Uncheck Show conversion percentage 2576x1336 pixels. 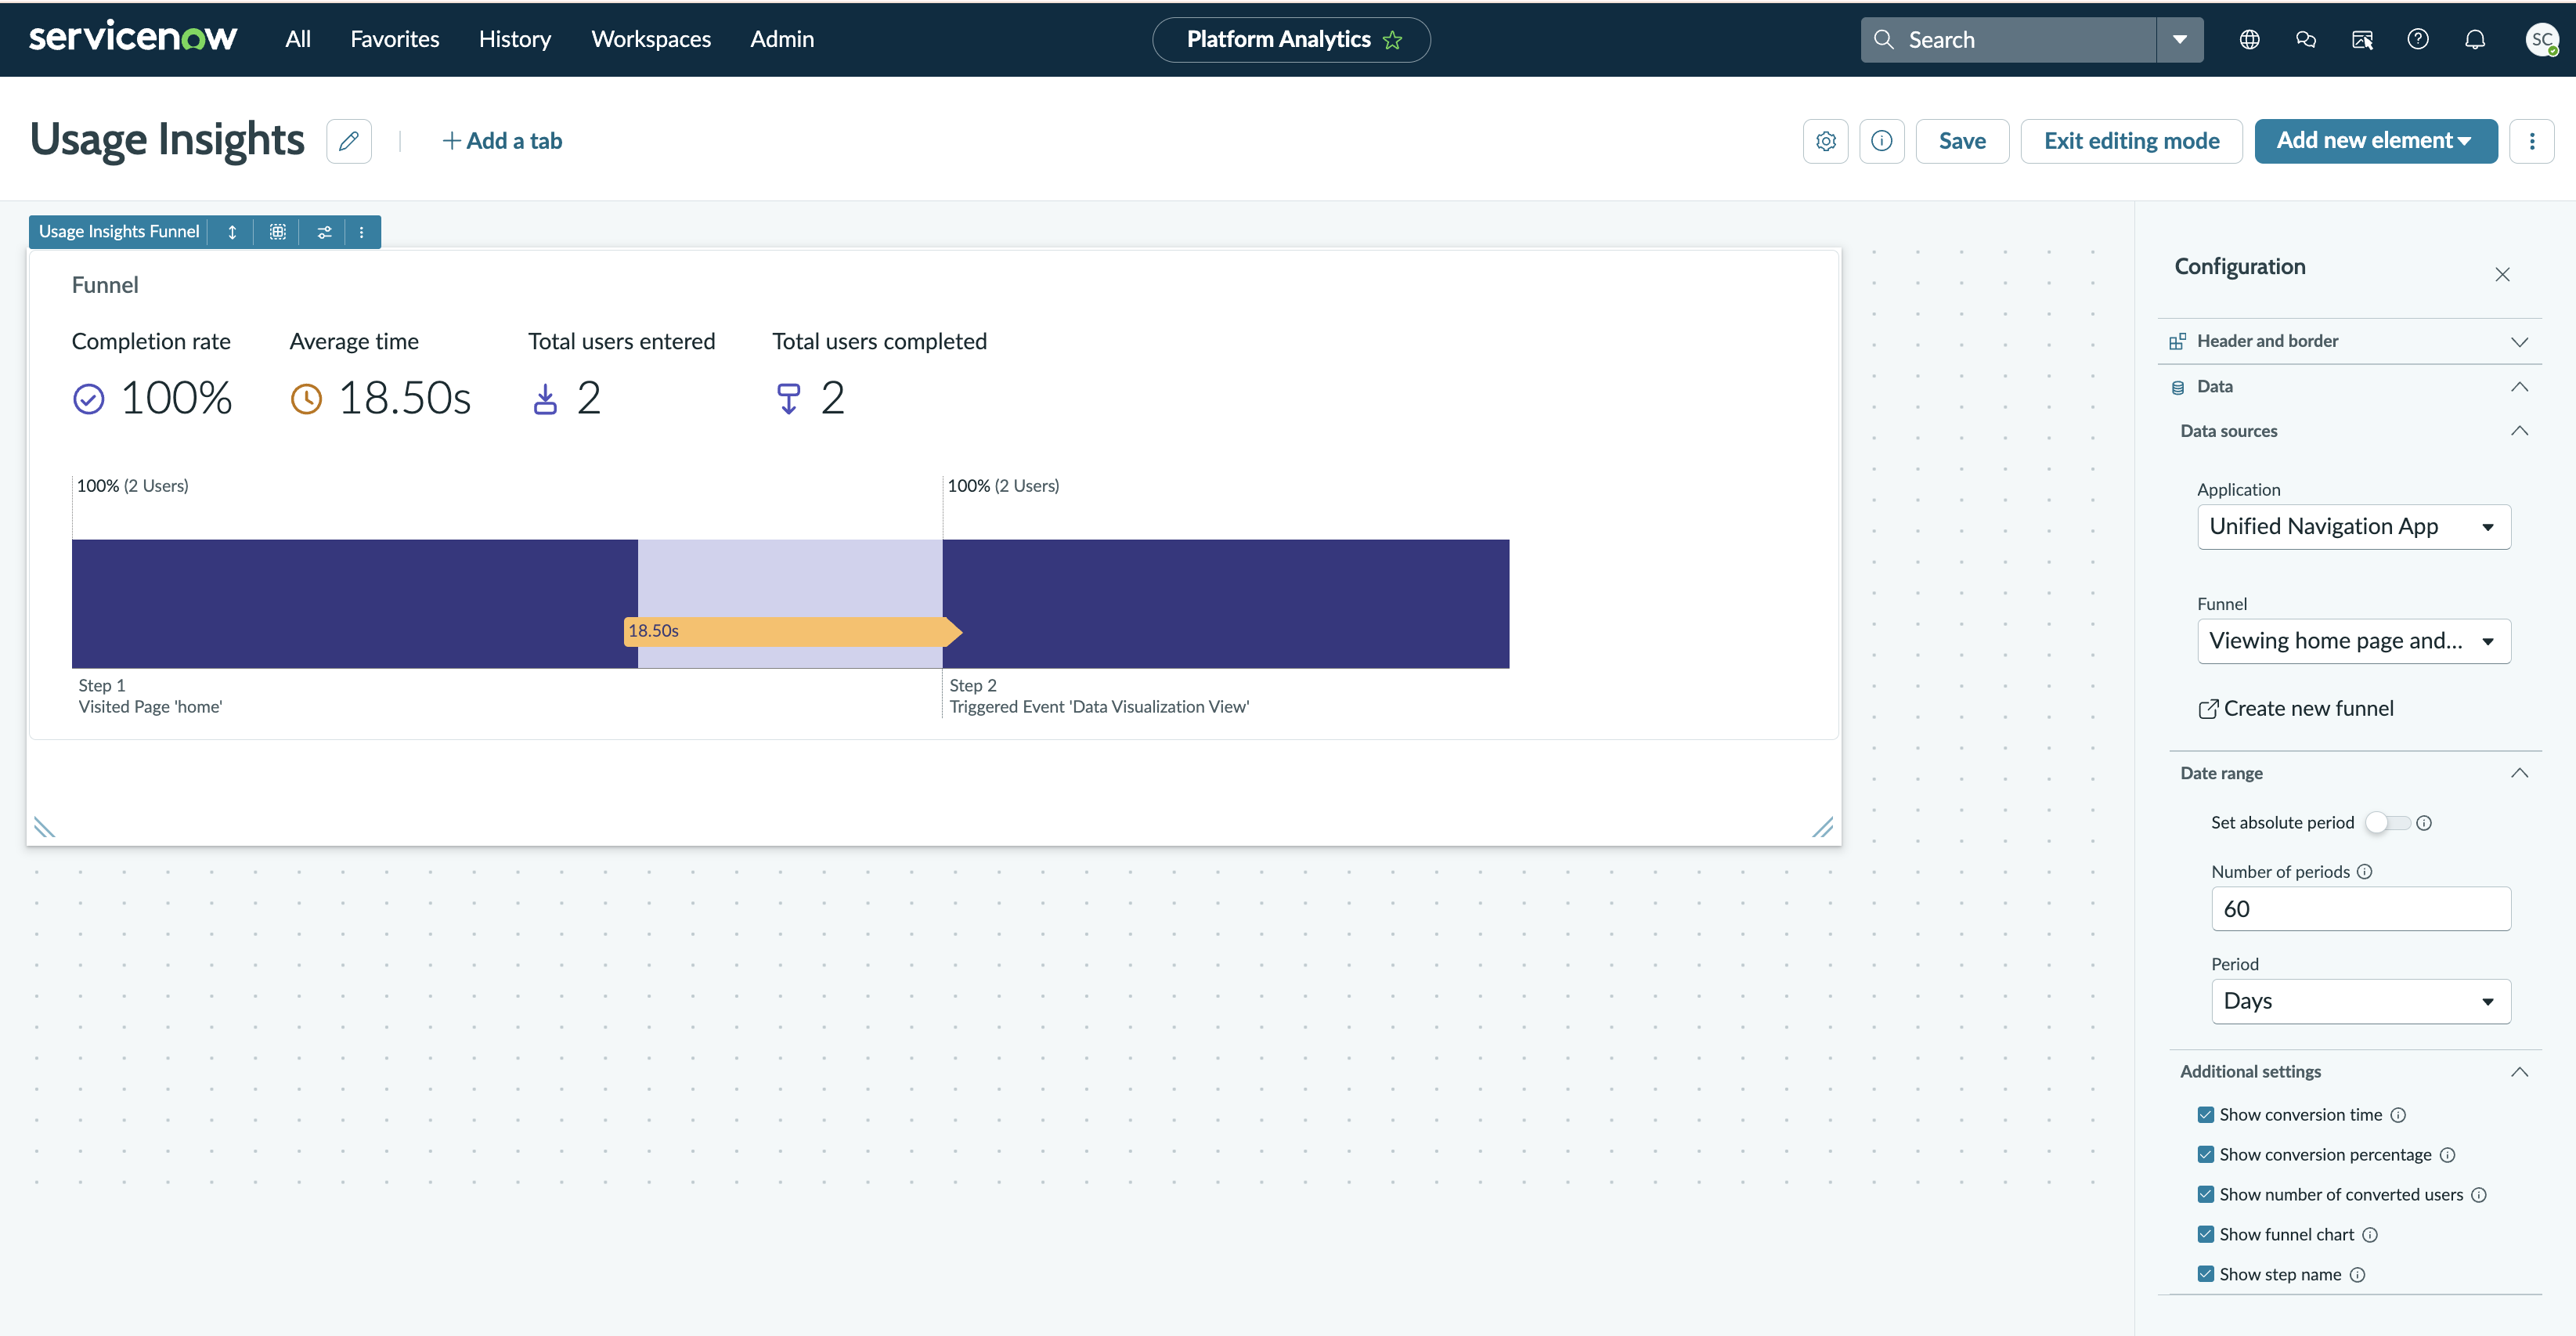(2206, 1155)
